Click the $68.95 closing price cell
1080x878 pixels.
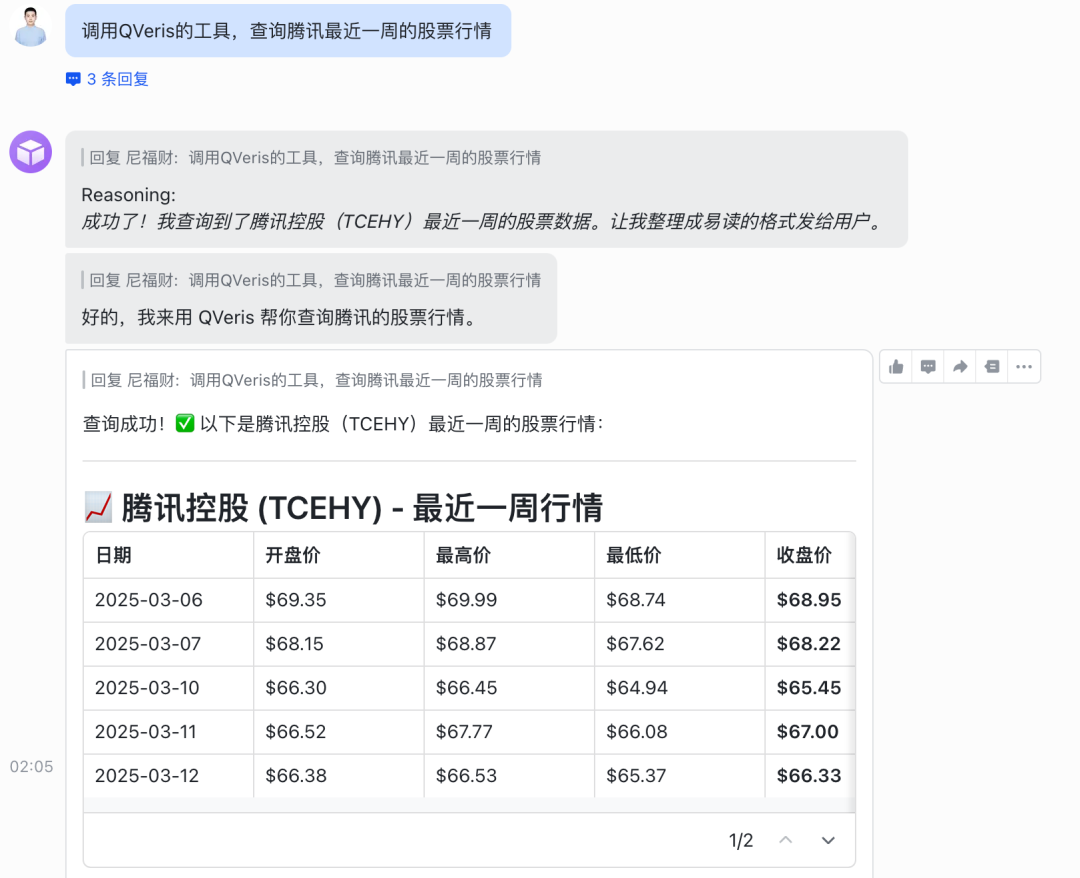pos(805,599)
